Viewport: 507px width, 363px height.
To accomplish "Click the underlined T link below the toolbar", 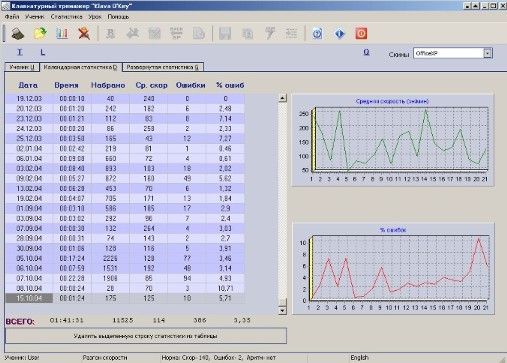I will (20, 52).
